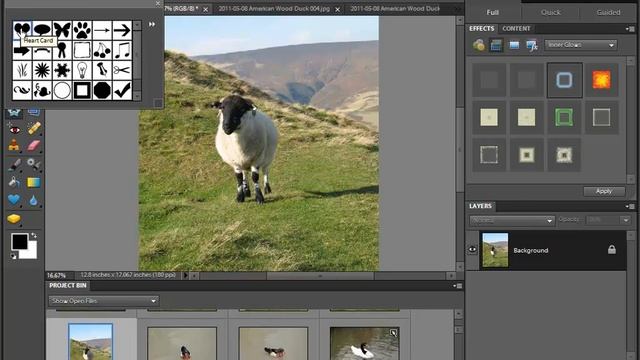Screen dimensions: 640x360
Task: Choose the Butterfly shape
Action: (62, 29)
